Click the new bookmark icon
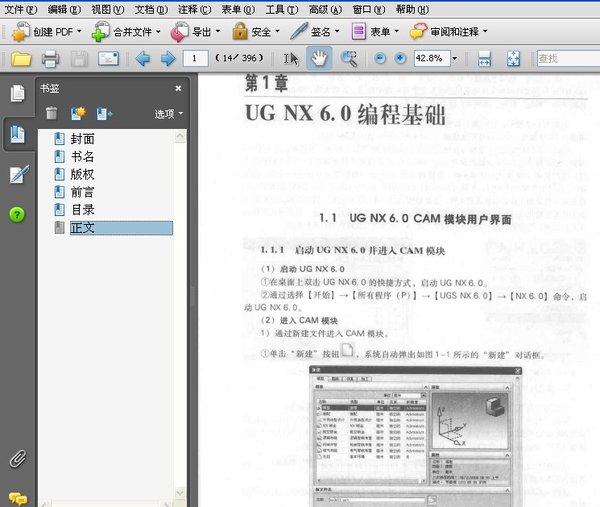600x507 pixels. (x=78, y=113)
